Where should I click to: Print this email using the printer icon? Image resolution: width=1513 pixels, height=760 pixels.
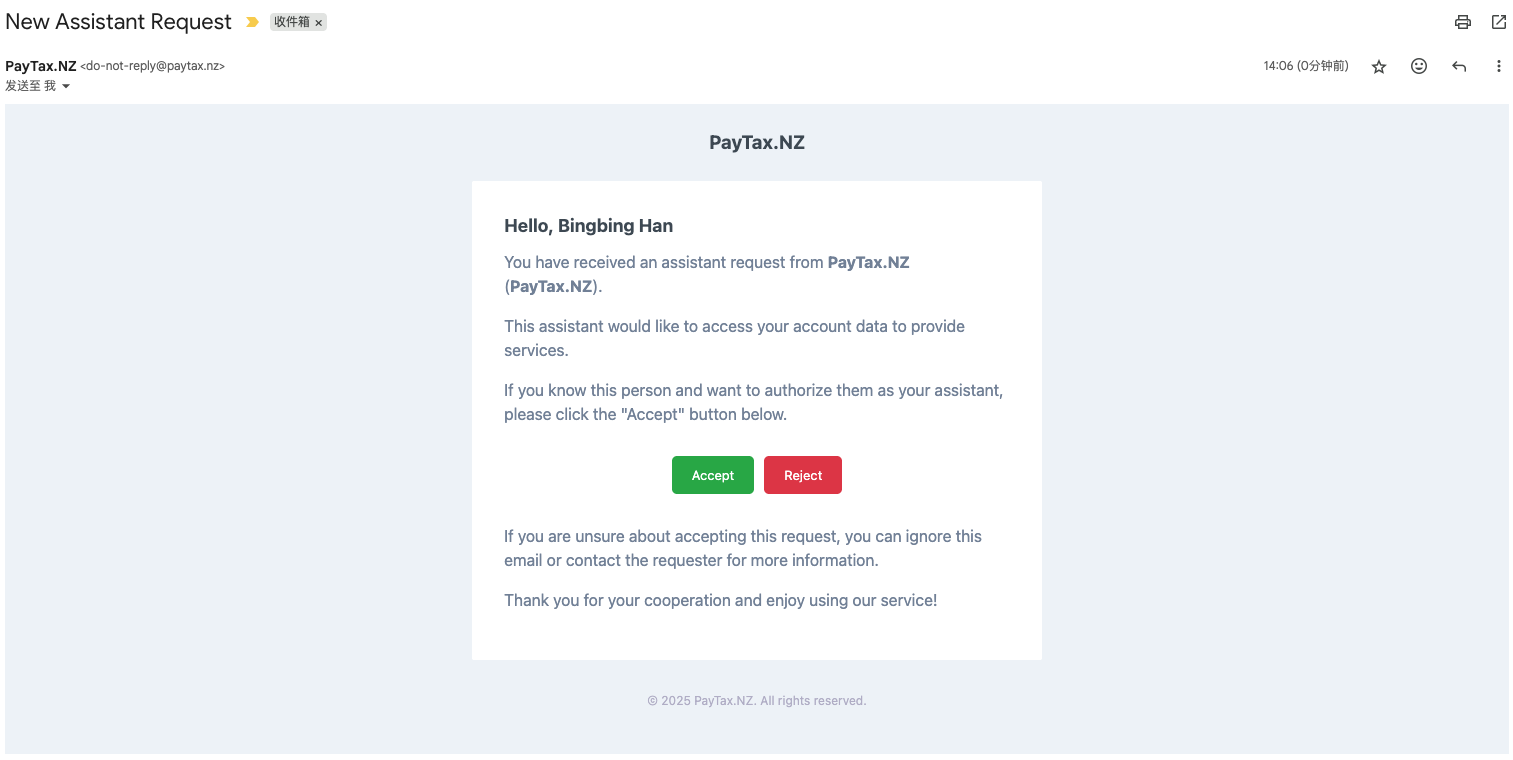(x=1463, y=22)
